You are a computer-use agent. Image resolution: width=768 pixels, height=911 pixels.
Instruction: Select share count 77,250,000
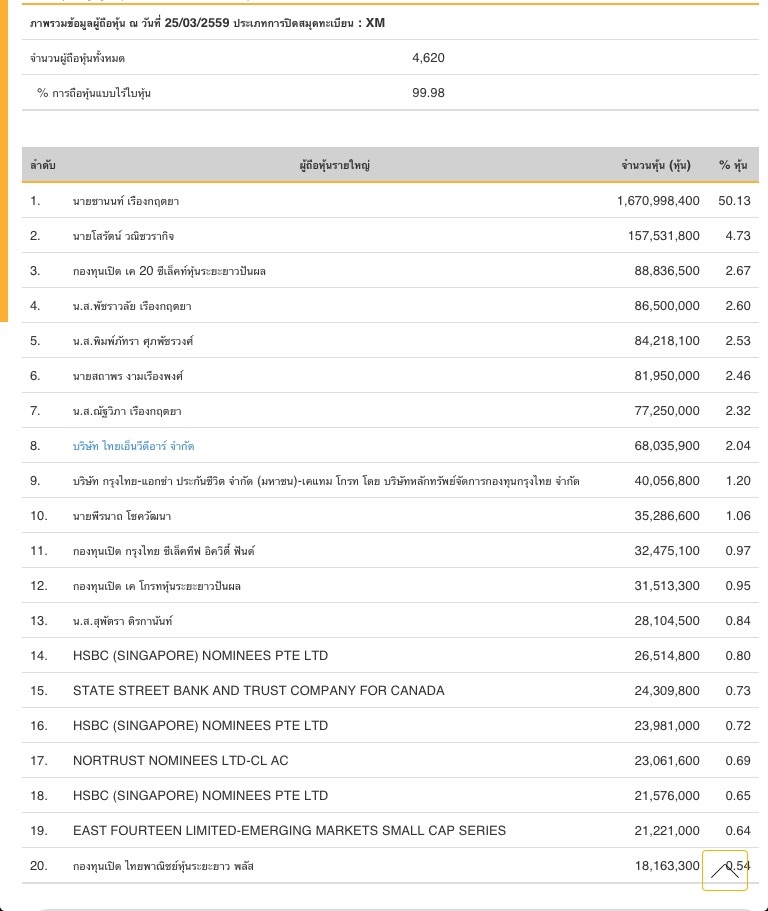click(667, 411)
